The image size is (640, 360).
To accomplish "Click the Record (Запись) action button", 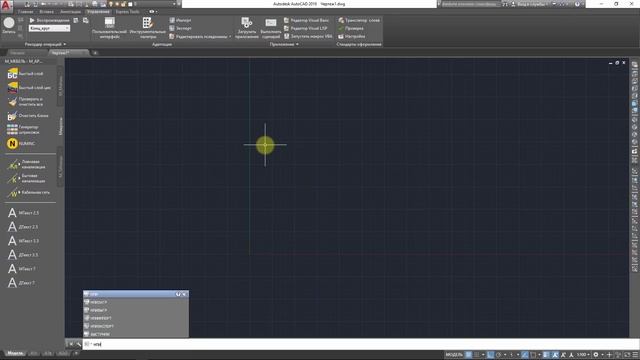I will [9, 25].
